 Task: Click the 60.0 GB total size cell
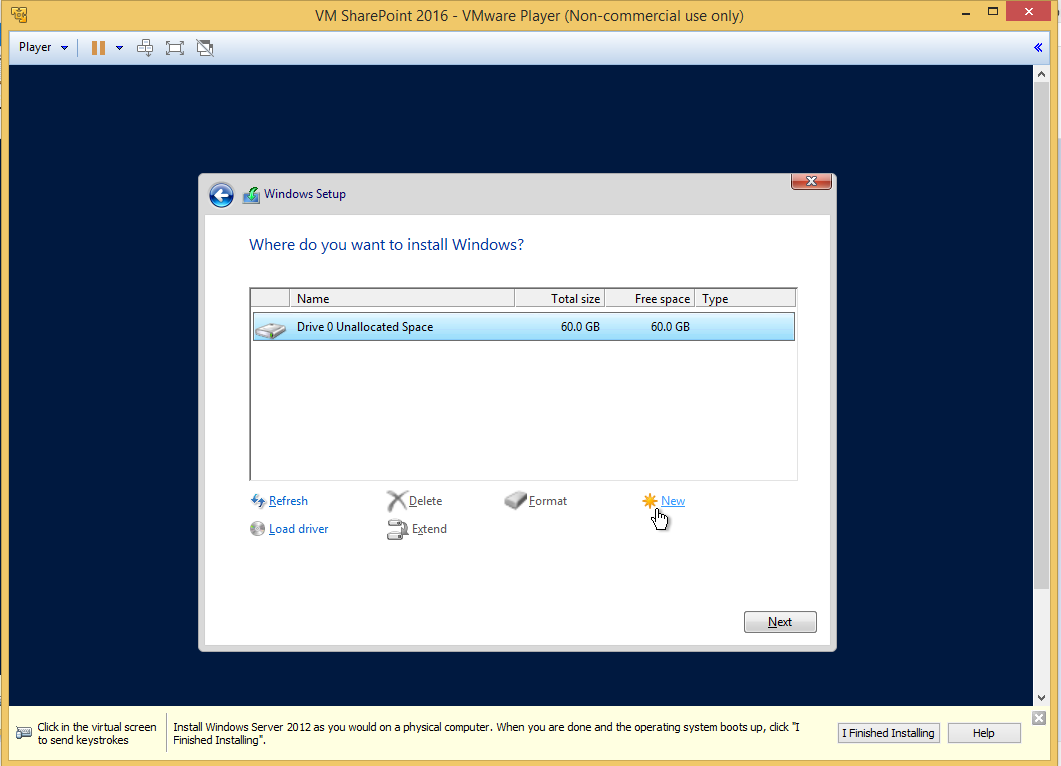pos(580,327)
